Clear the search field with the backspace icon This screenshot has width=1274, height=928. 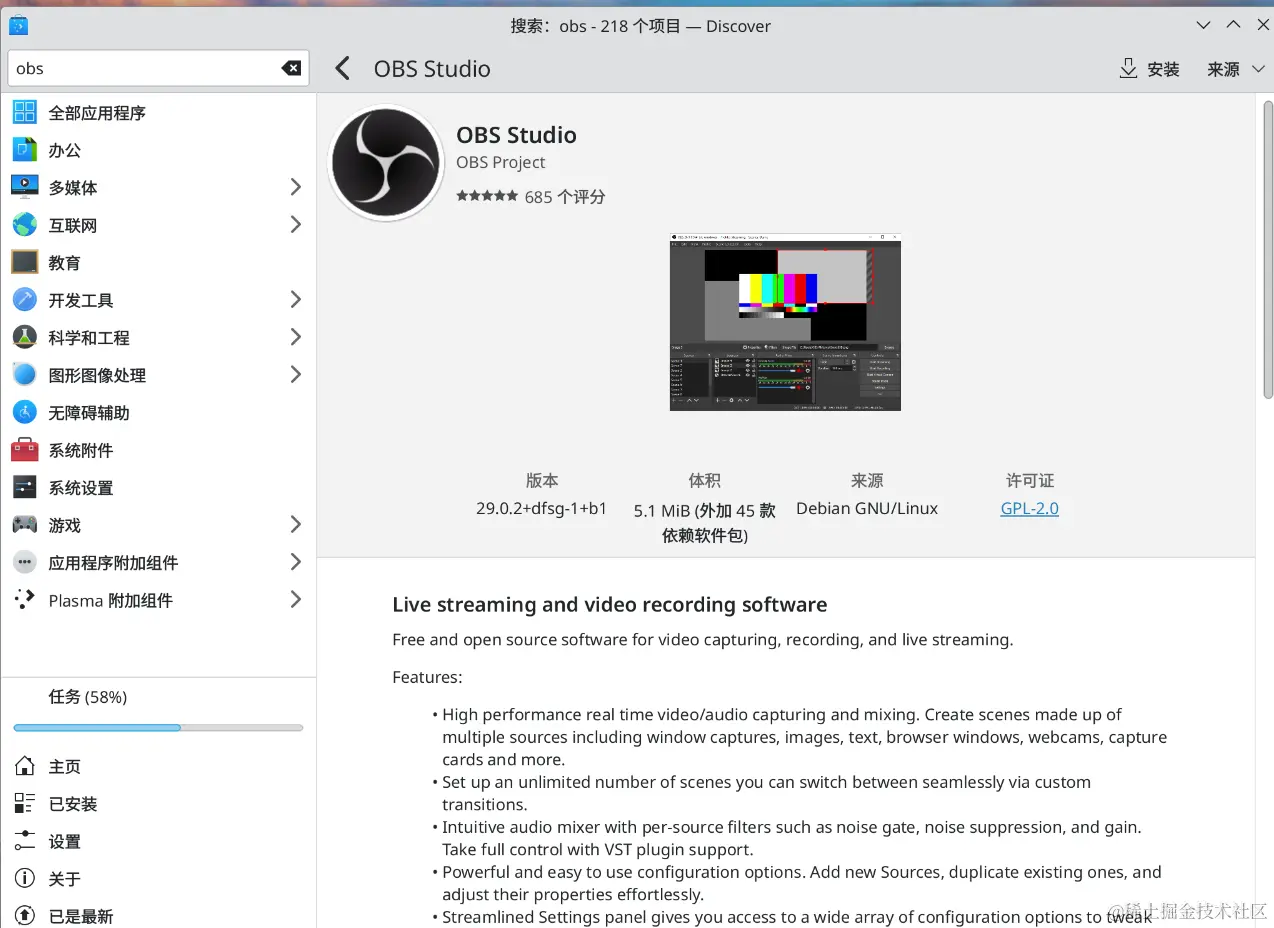pos(291,68)
